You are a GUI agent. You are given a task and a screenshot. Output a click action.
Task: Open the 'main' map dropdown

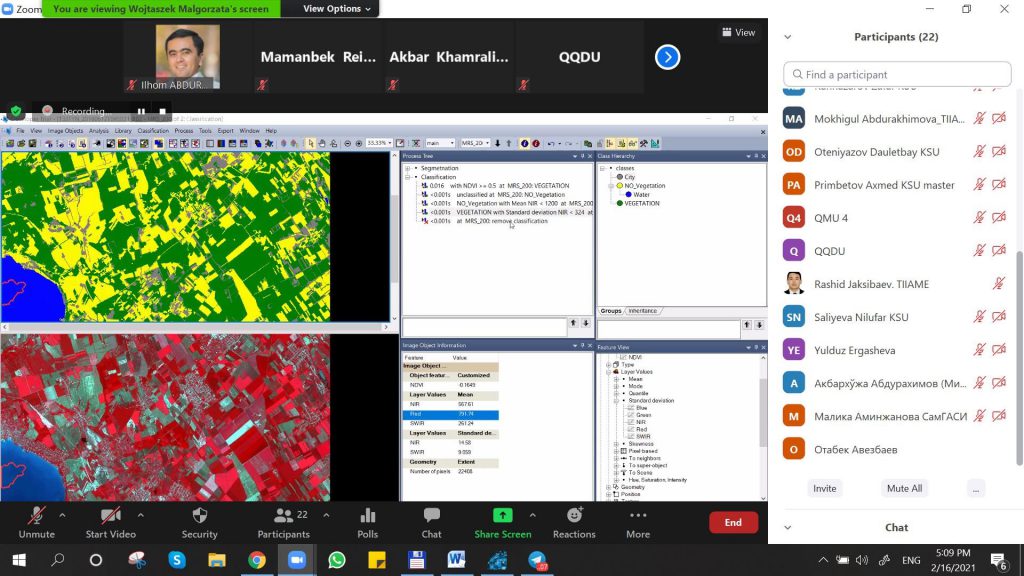(x=452, y=144)
